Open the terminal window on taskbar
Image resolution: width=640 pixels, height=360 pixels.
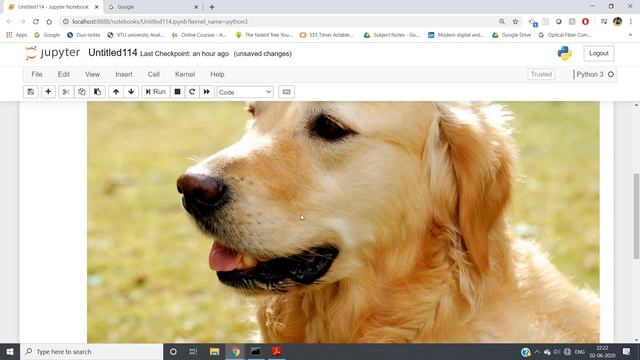point(256,351)
